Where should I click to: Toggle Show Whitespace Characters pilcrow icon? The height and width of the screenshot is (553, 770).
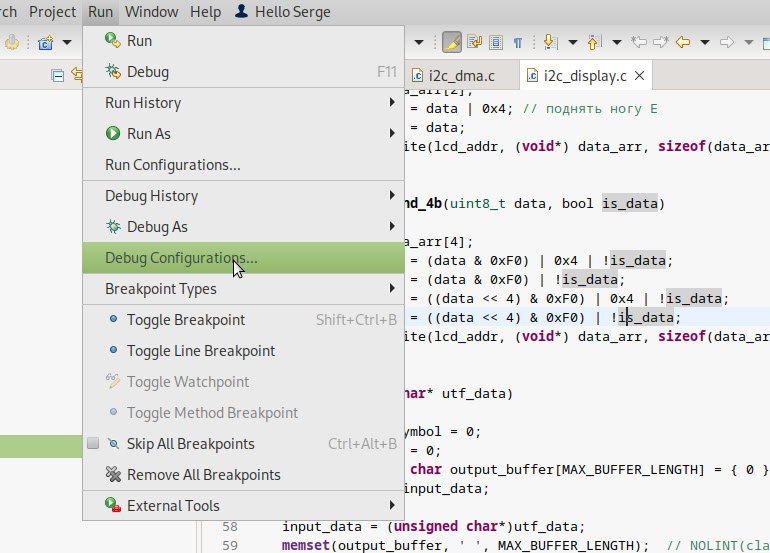click(518, 43)
